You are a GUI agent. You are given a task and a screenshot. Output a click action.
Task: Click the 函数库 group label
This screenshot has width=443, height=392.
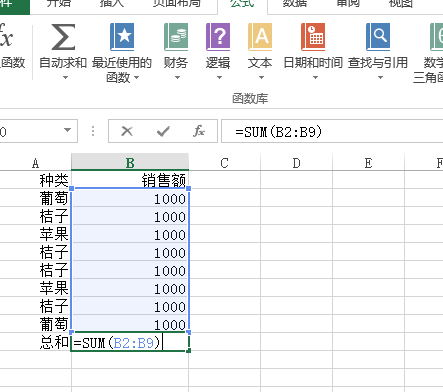click(x=250, y=98)
